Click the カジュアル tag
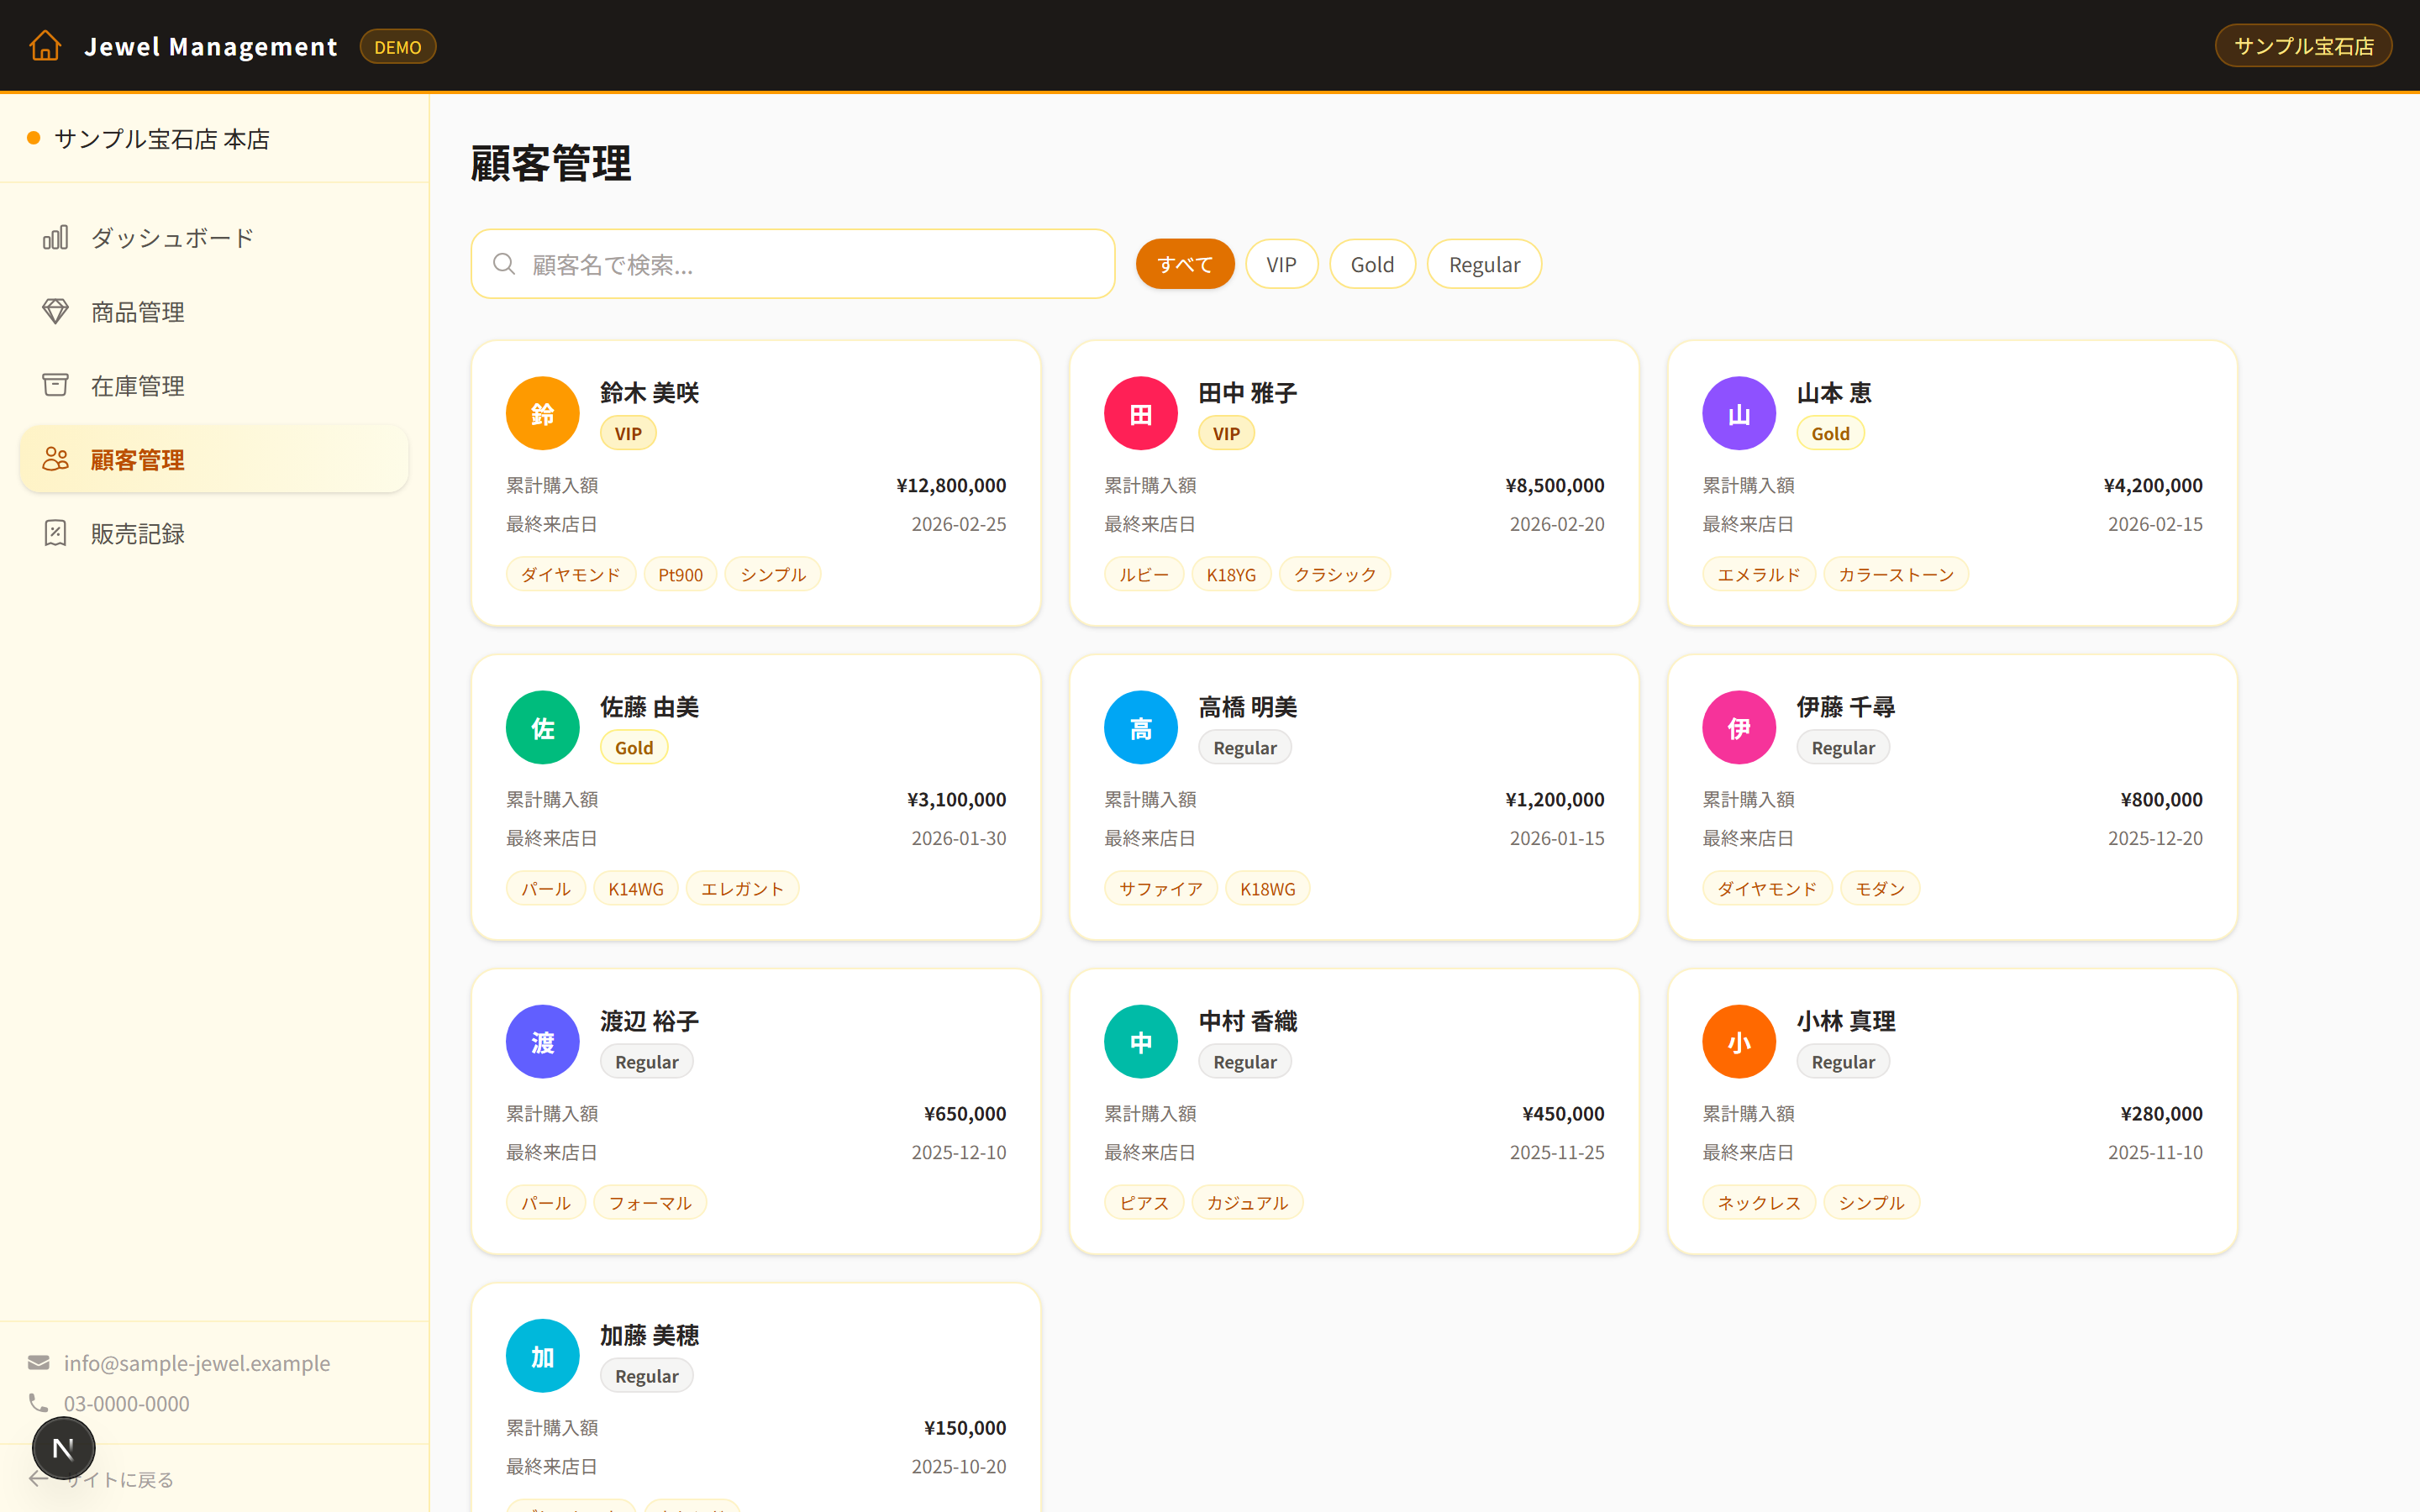The height and width of the screenshot is (1512, 2420). pyautogui.click(x=1247, y=1202)
